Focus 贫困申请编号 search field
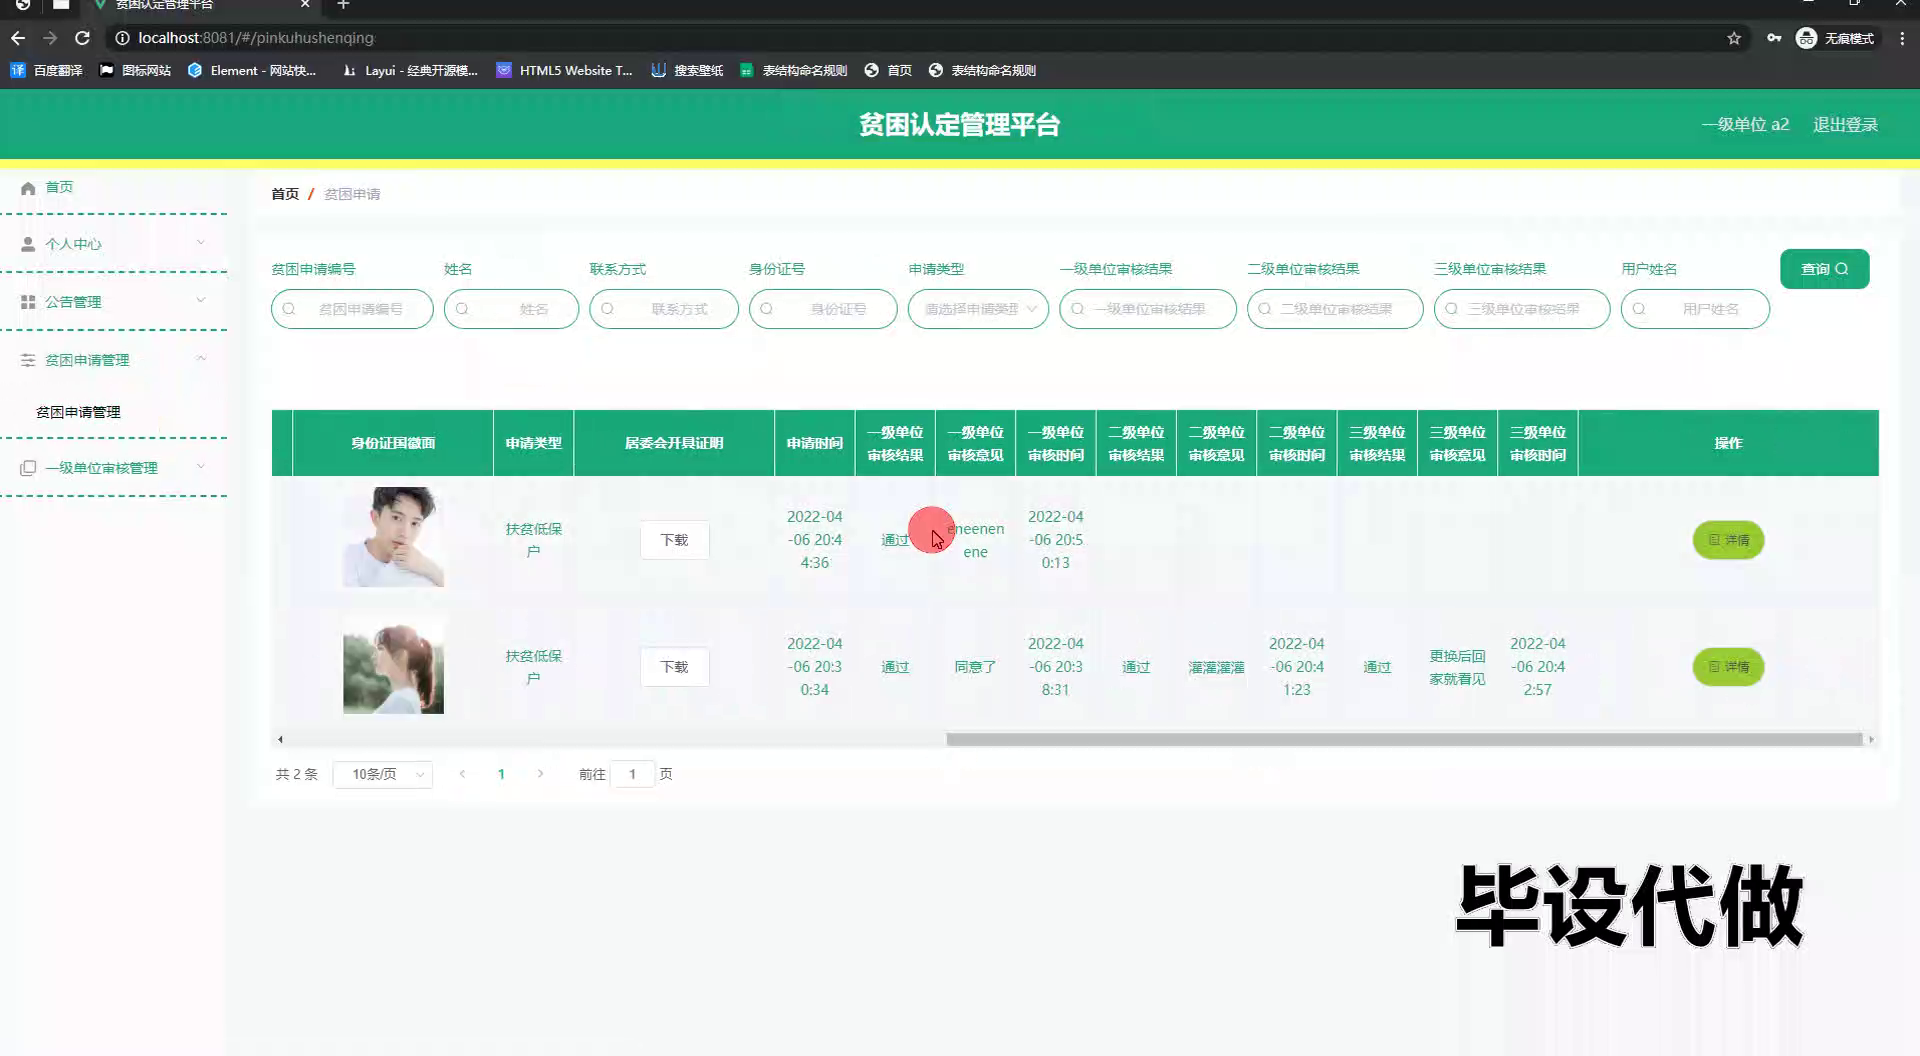The width and height of the screenshot is (1920, 1056). coord(352,309)
